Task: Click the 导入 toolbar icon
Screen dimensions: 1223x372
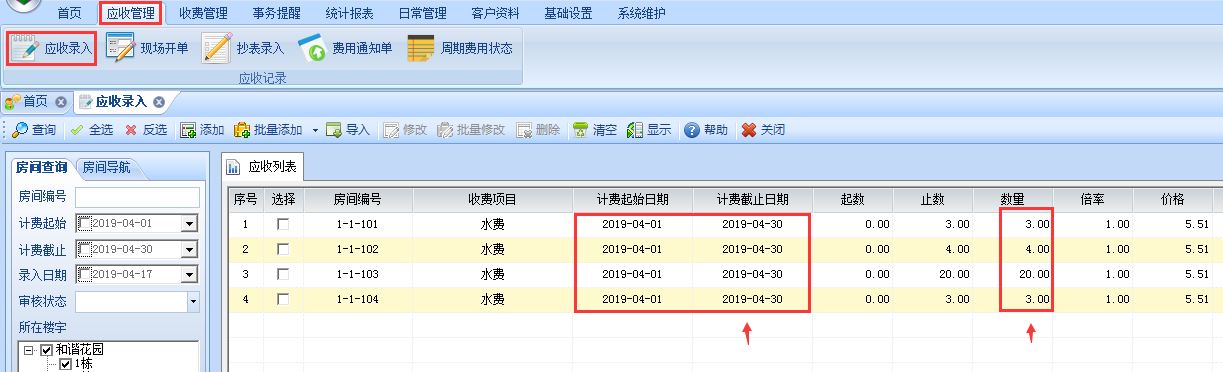Action: click(334, 130)
